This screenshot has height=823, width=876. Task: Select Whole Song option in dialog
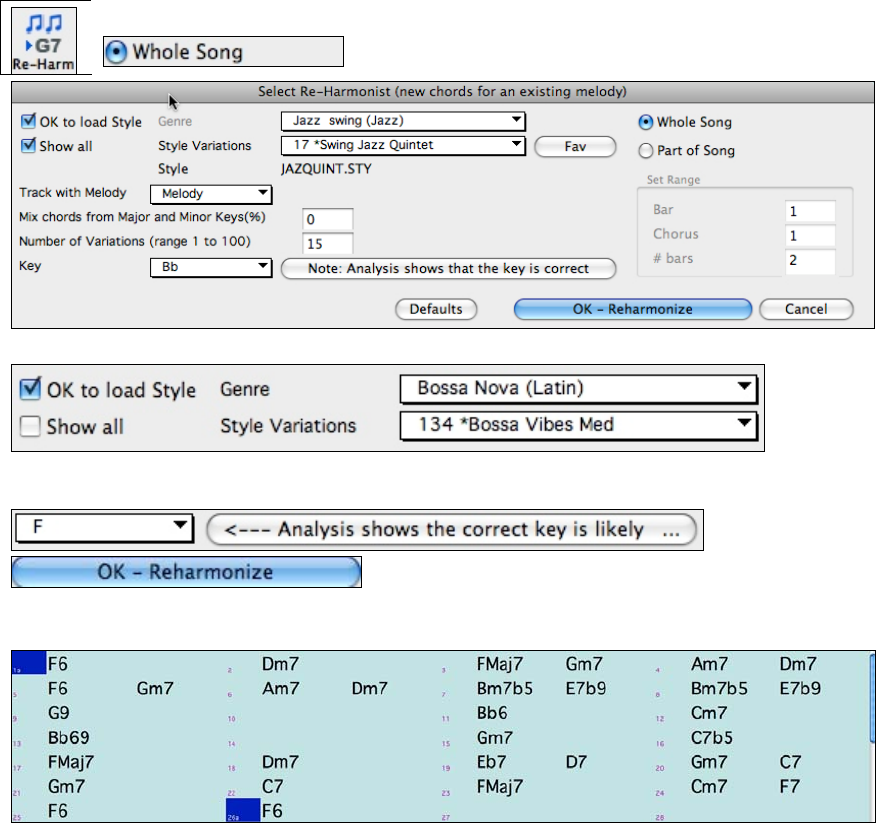click(647, 122)
